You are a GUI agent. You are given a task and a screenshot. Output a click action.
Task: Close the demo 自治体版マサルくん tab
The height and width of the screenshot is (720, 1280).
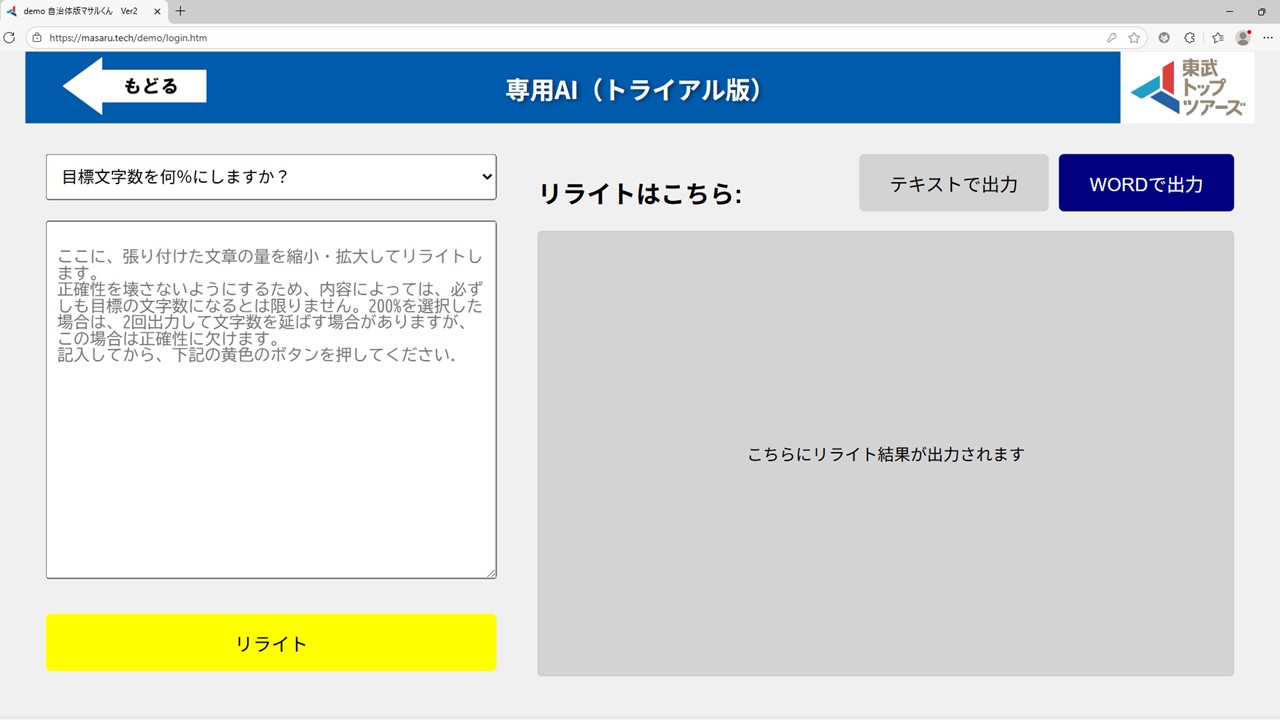pos(157,11)
